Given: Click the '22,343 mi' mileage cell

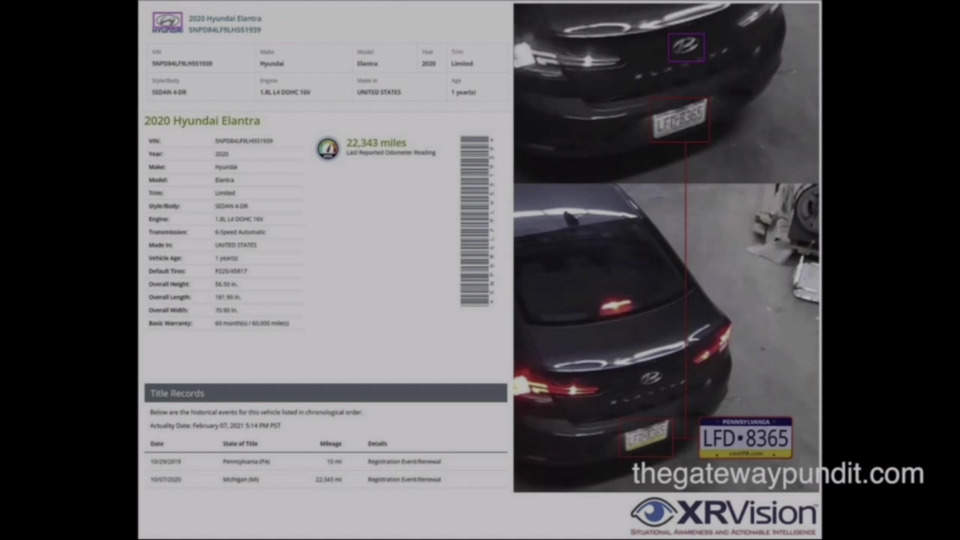Looking at the screenshot, I should point(328,479).
